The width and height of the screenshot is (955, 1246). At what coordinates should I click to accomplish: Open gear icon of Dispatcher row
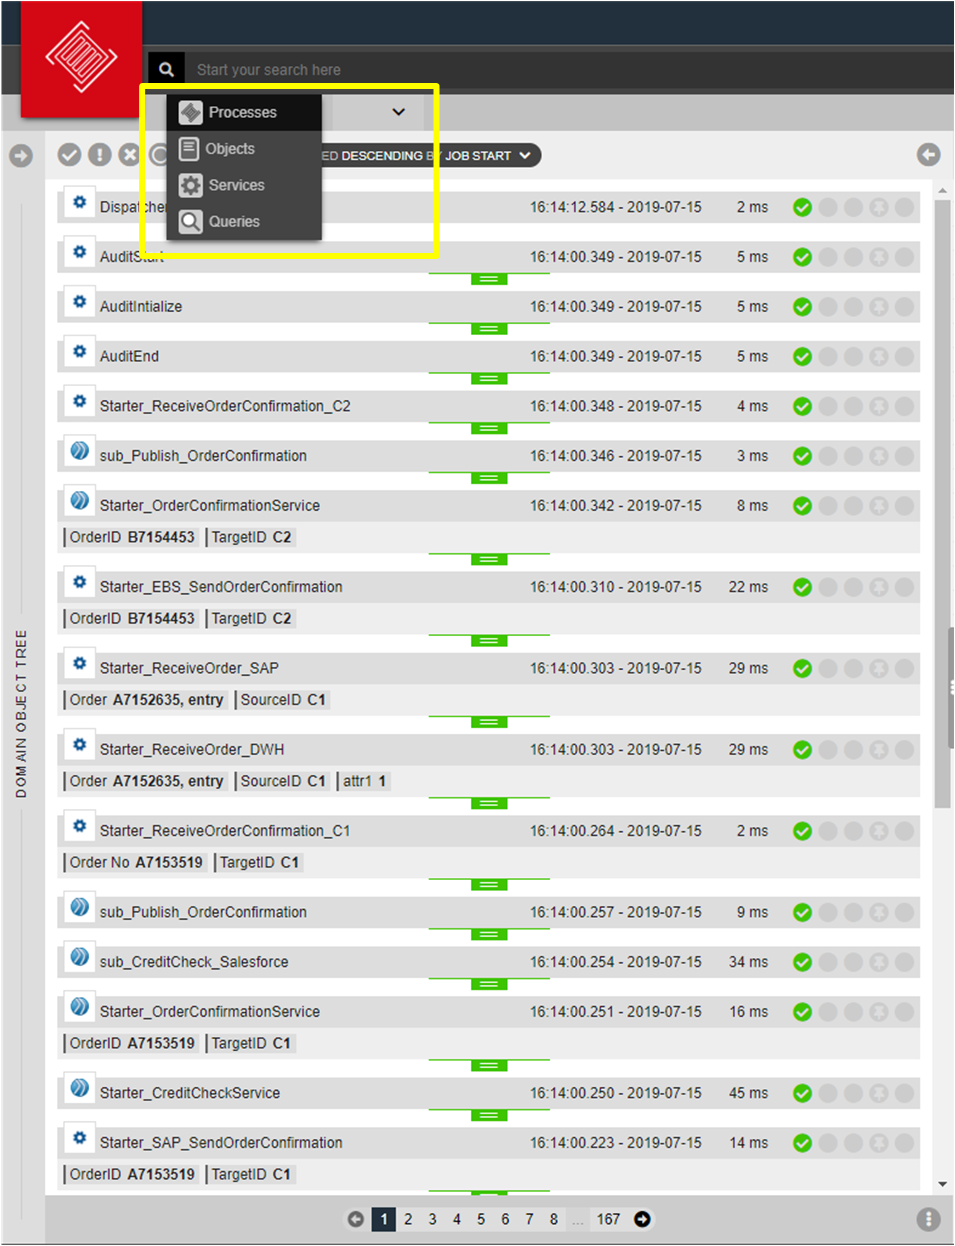click(80, 202)
